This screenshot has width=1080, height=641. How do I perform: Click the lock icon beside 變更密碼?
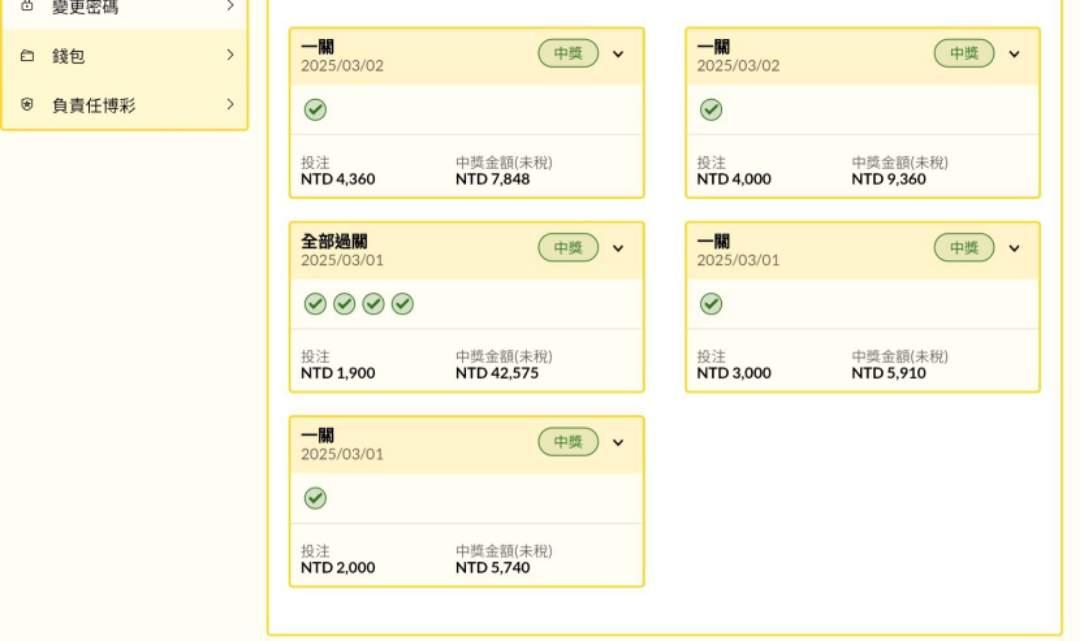click(x=27, y=7)
